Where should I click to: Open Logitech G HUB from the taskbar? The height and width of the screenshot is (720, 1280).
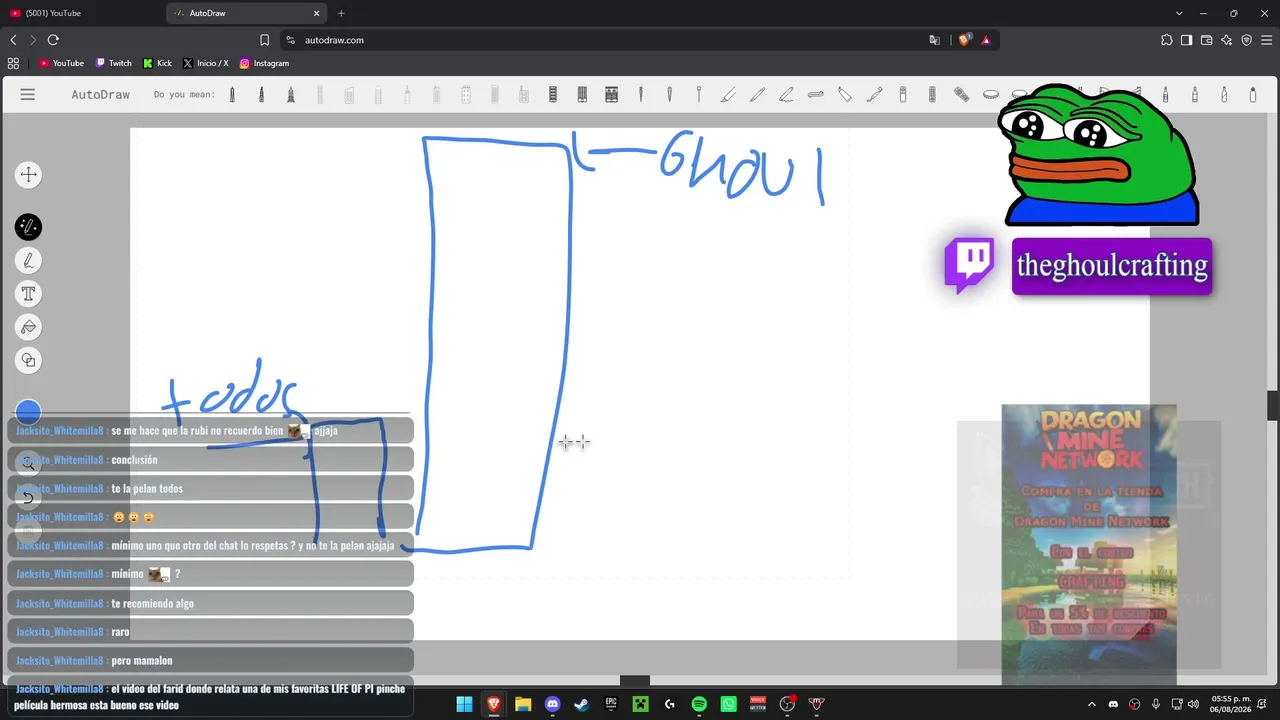(669, 704)
